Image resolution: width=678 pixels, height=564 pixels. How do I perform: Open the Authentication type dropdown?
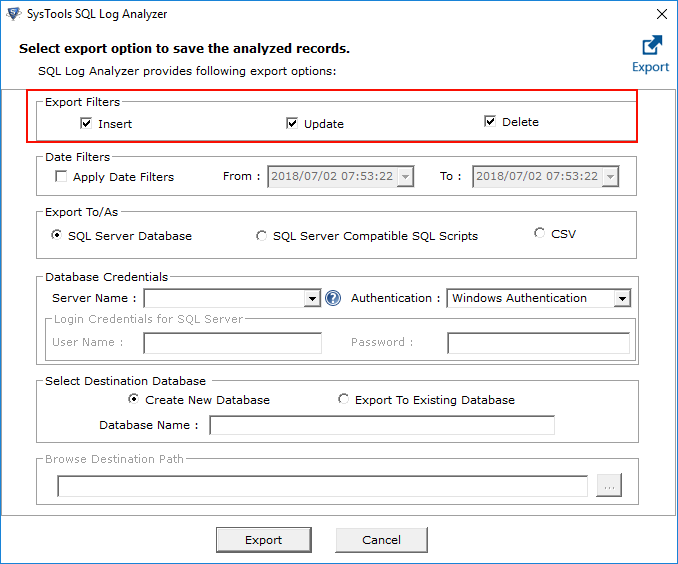[x=622, y=298]
